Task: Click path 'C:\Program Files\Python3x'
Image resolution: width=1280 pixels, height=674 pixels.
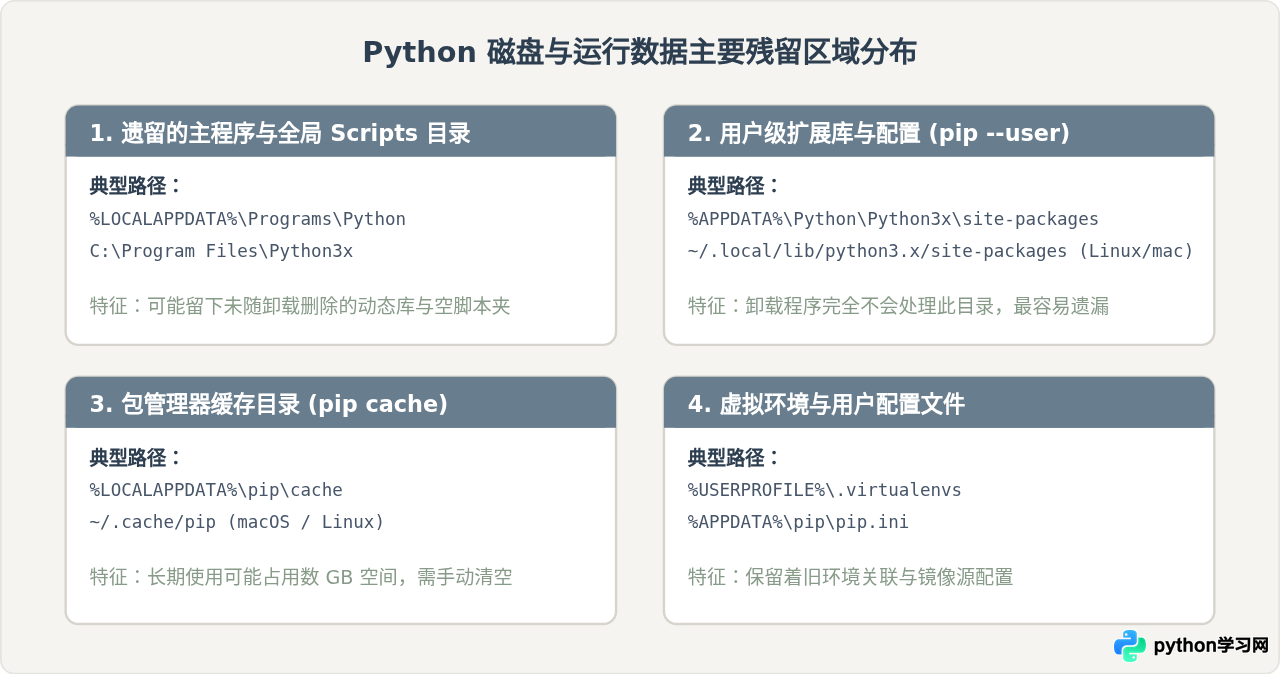Action: (221, 251)
